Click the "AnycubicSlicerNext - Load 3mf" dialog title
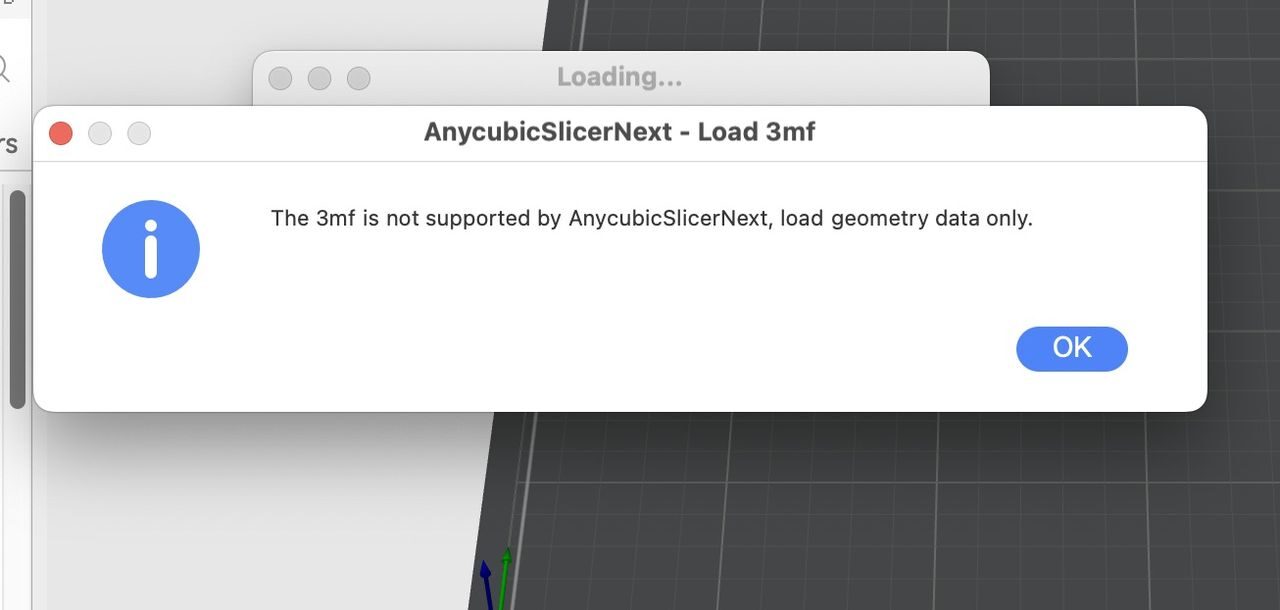The width and height of the screenshot is (1280, 610). pos(619,132)
